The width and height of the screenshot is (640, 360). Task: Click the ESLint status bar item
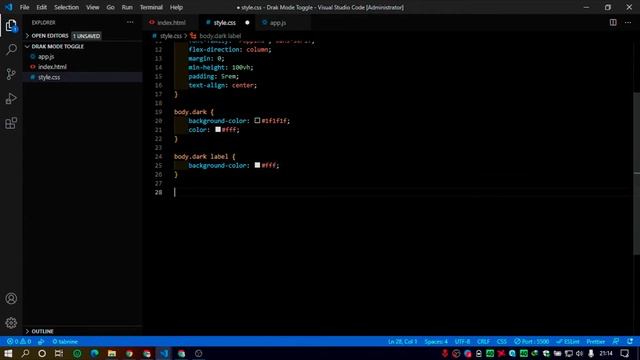(568, 342)
